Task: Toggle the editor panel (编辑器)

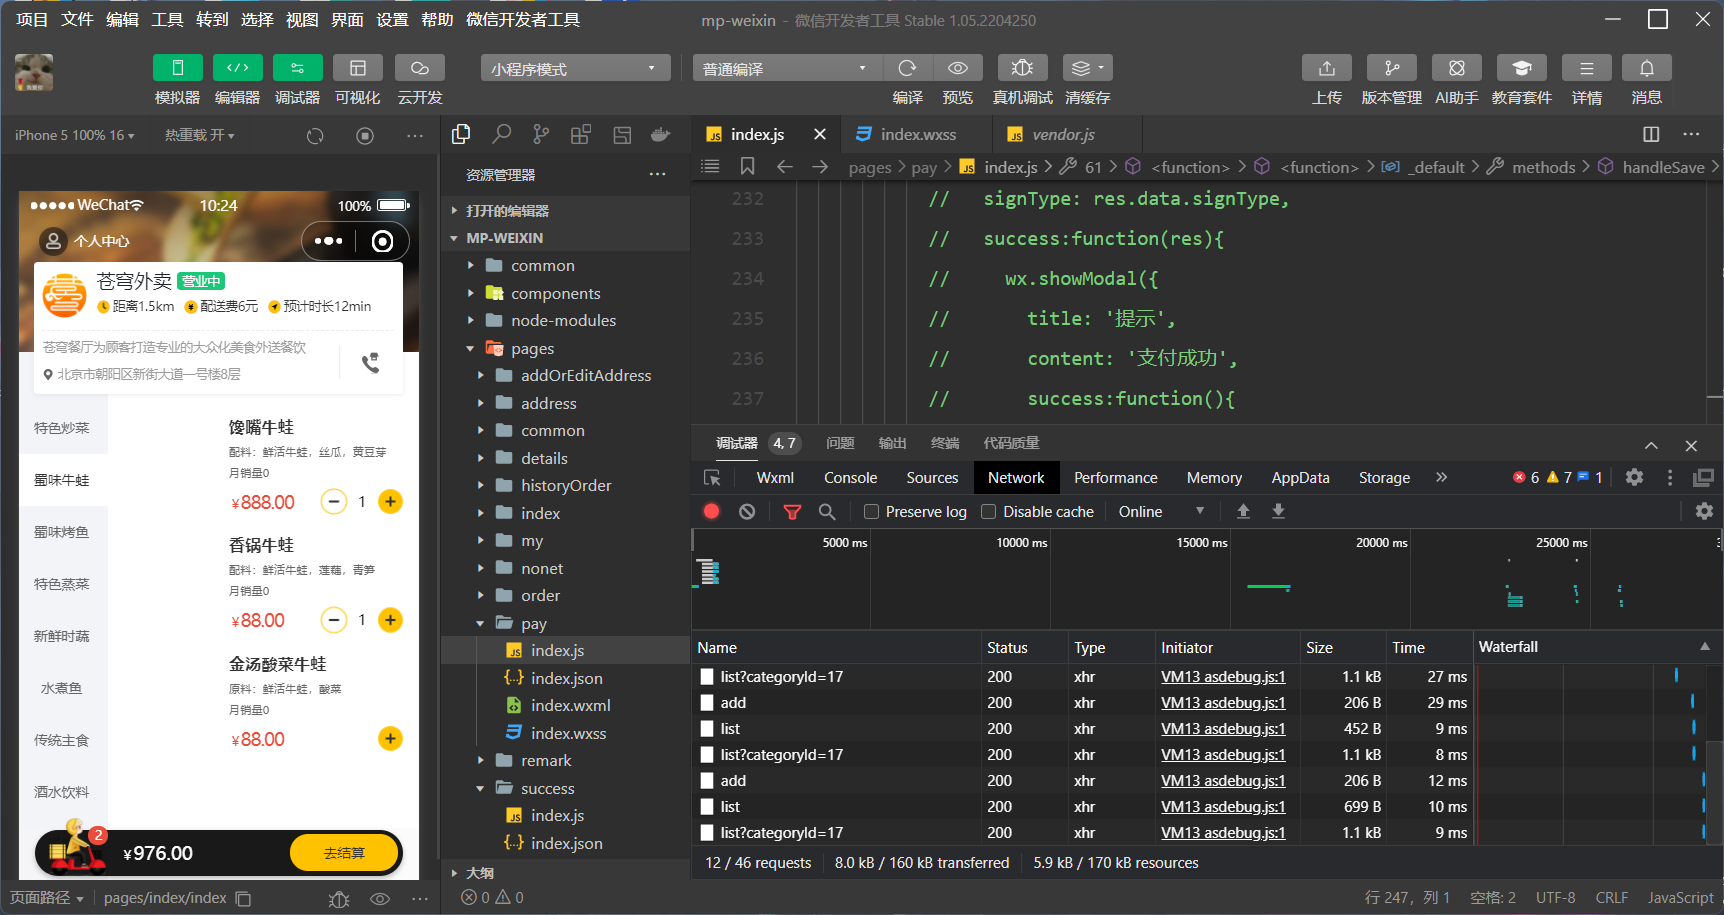Action: pos(237,68)
